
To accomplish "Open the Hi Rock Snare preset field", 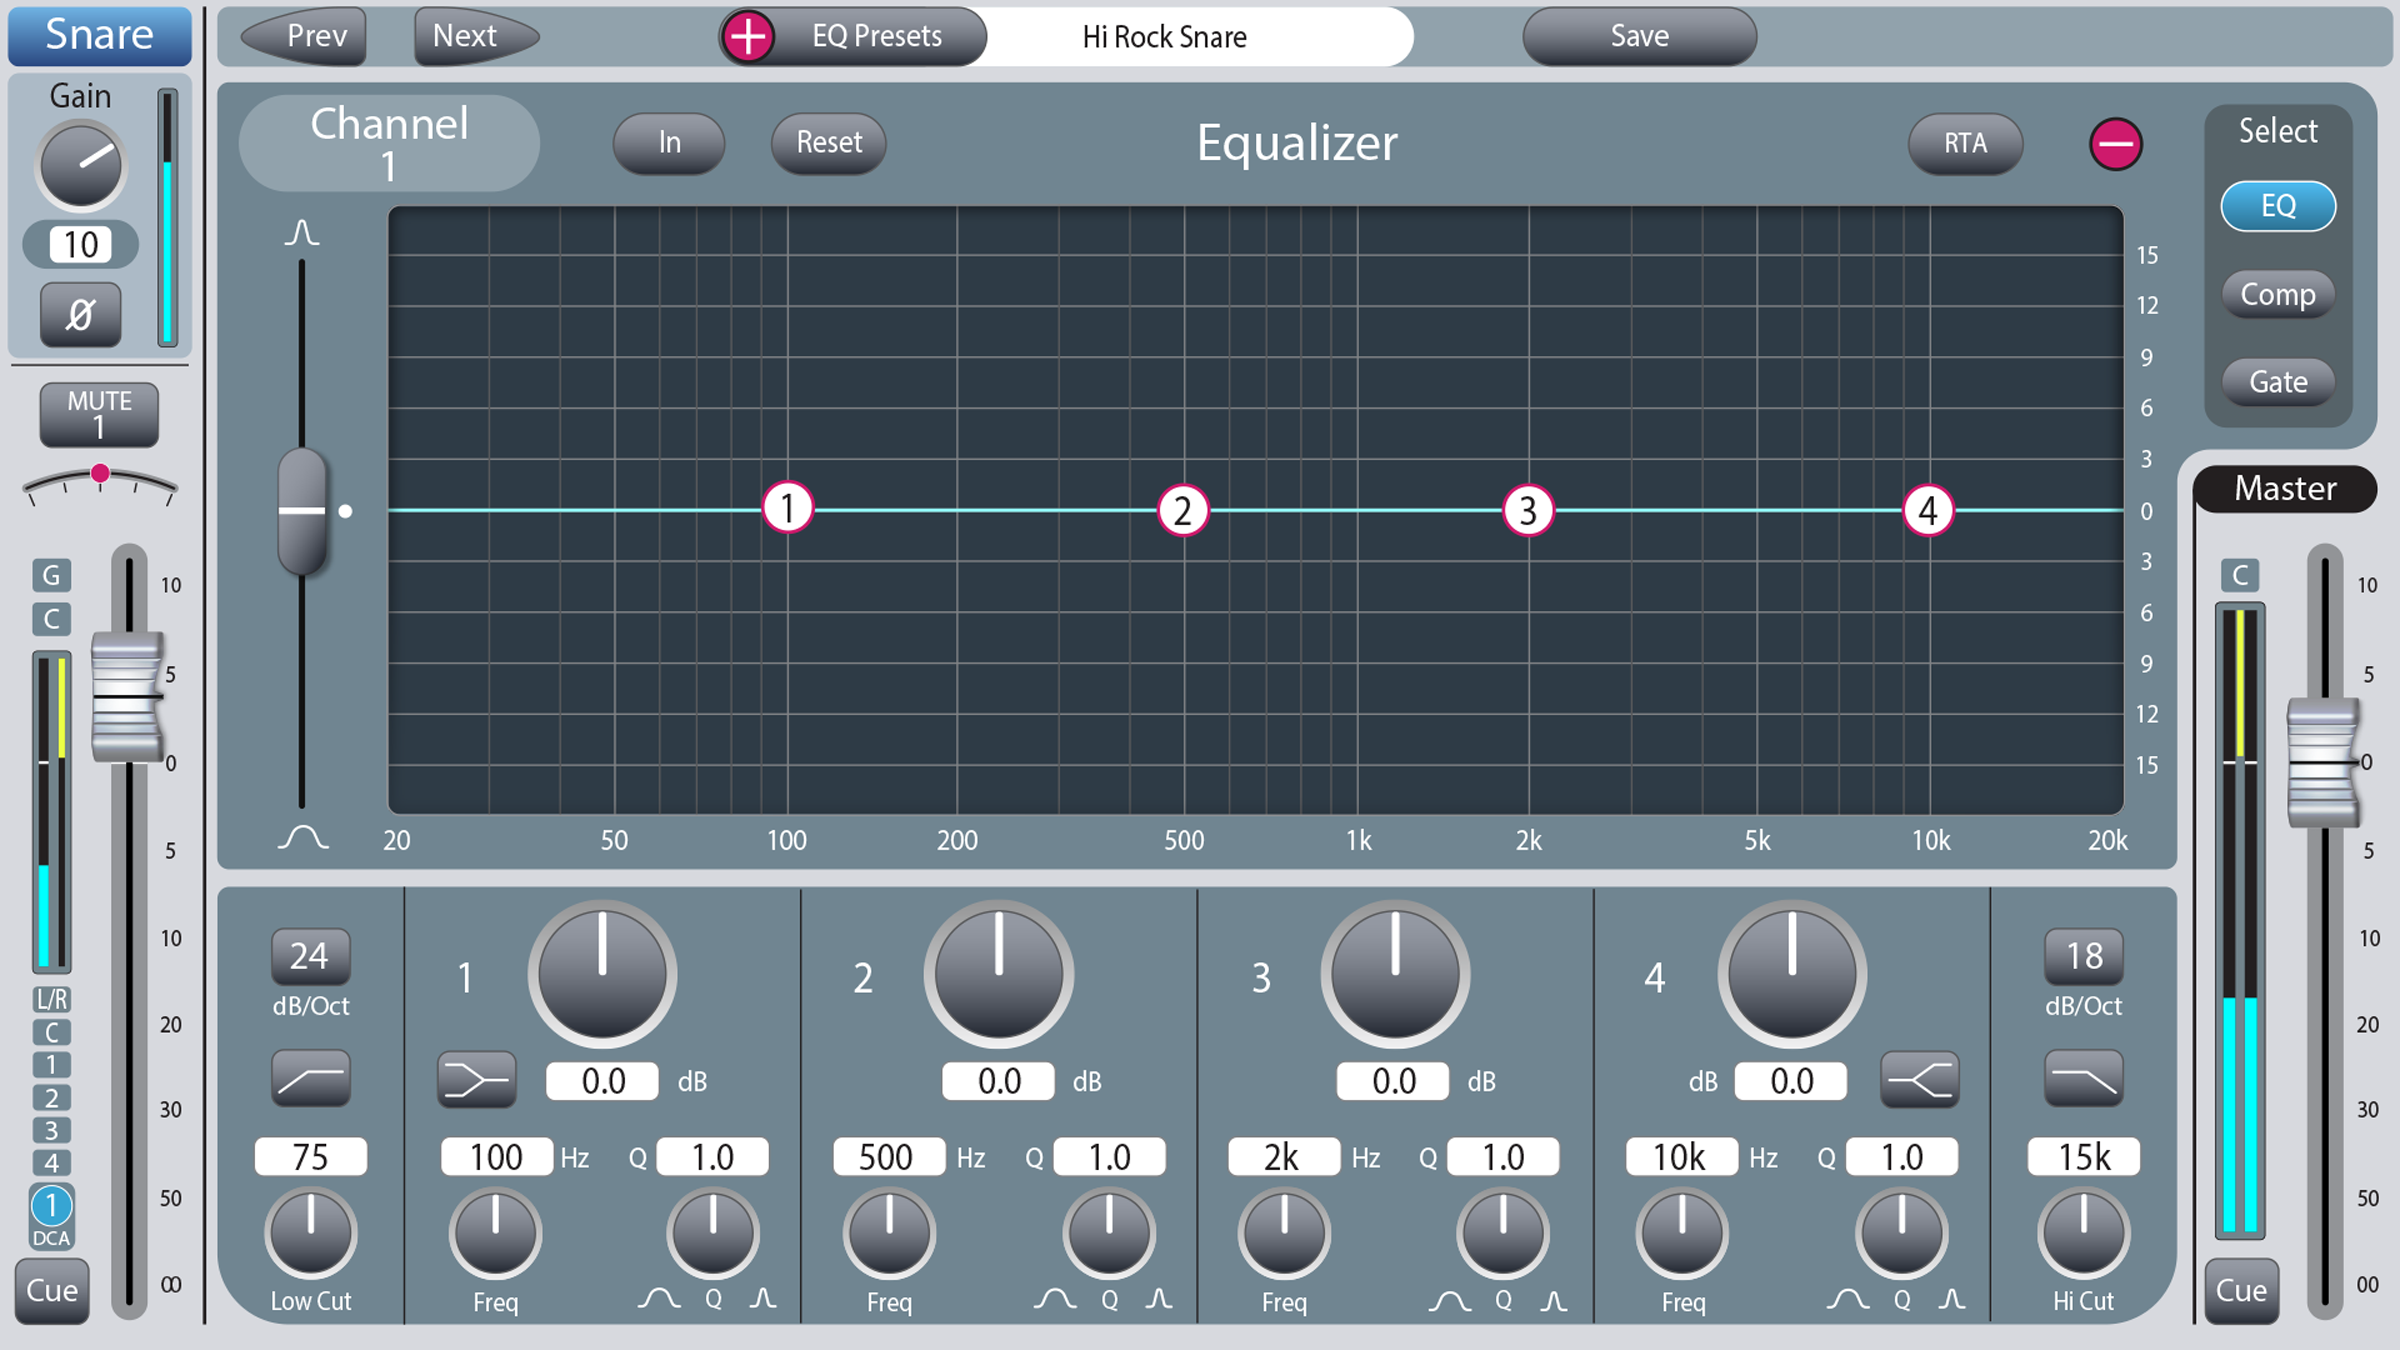I will pyautogui.click(x=1165, y=37).
